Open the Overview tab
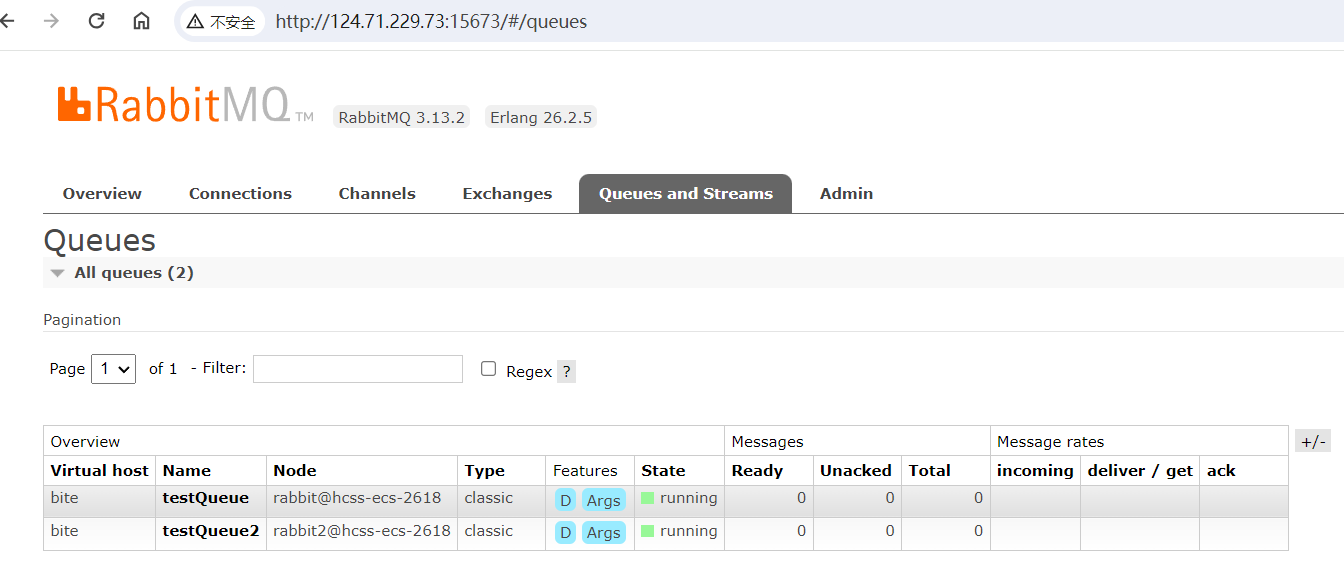Image resolution: width=1344 pixels, height=563 pixels. 102,194
